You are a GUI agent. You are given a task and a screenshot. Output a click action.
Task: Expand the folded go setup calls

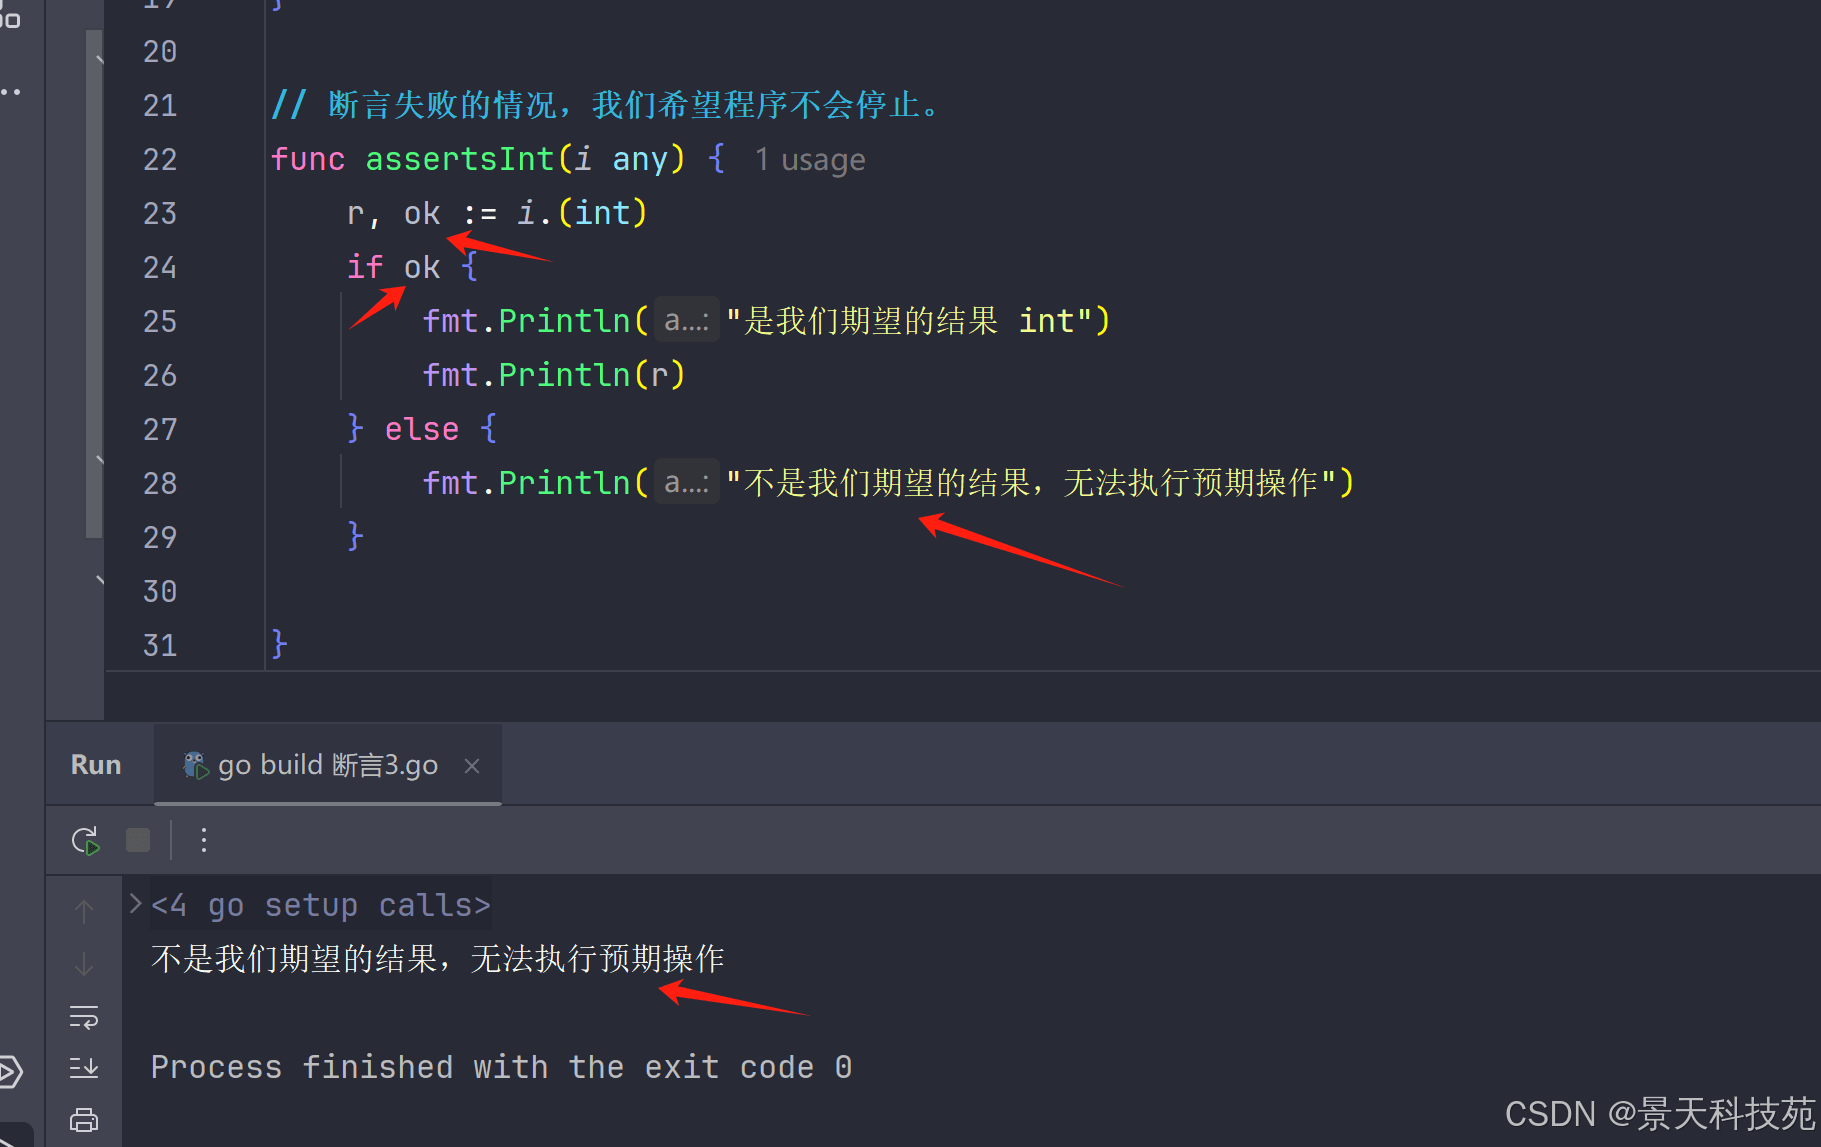click(136, 904)
